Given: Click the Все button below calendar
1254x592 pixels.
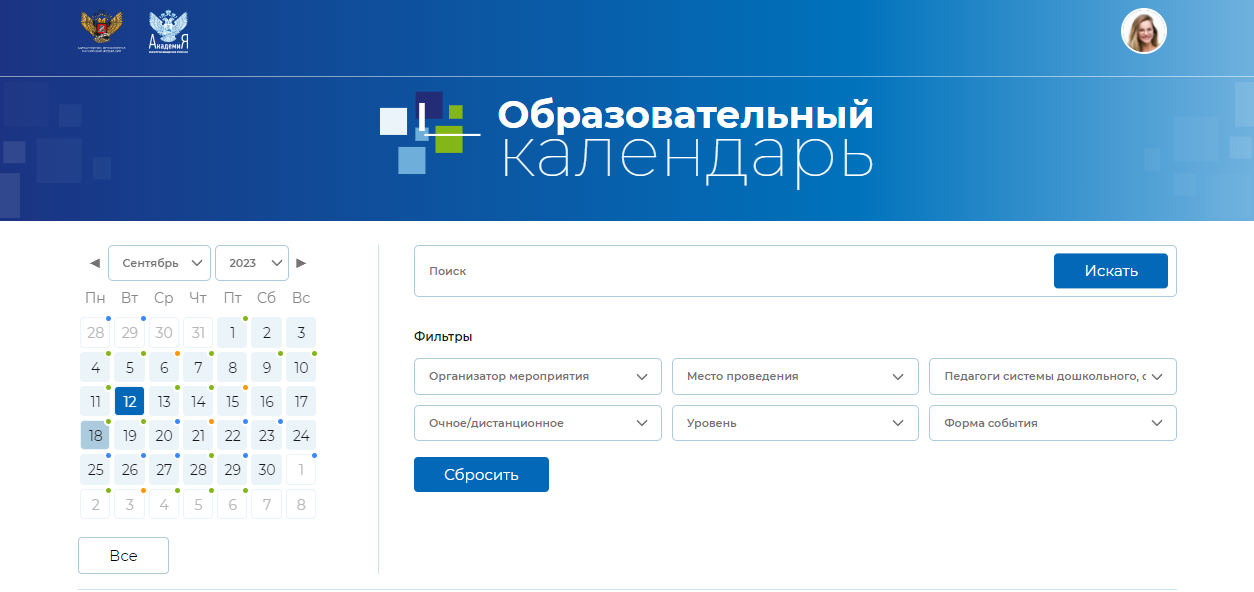Looking at the screenshot, I should [123, 556].
